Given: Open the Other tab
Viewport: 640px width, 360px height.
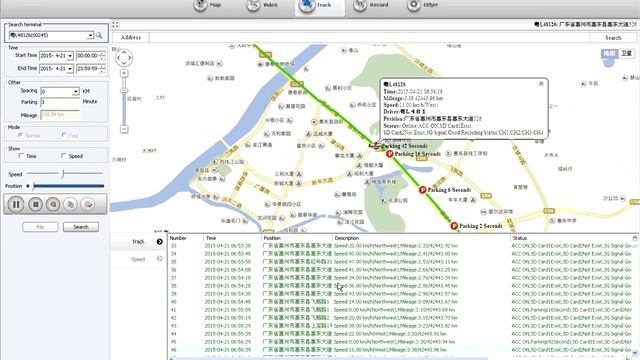Looking at the screenshot, I should click(x=422, y=5).
